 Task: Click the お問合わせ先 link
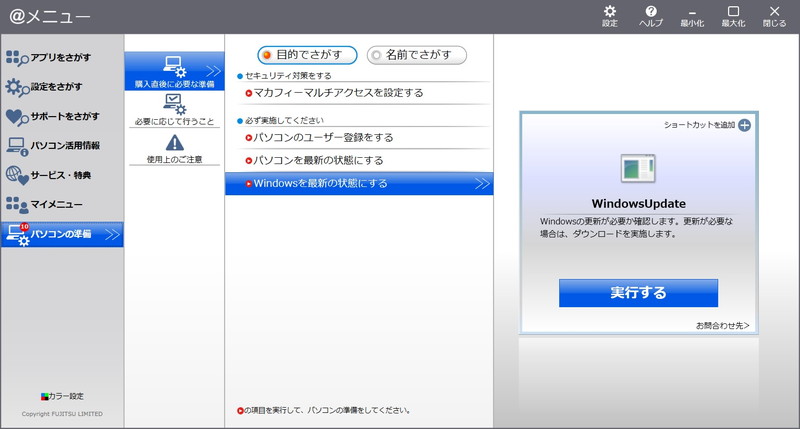click(x=722, y=326)
